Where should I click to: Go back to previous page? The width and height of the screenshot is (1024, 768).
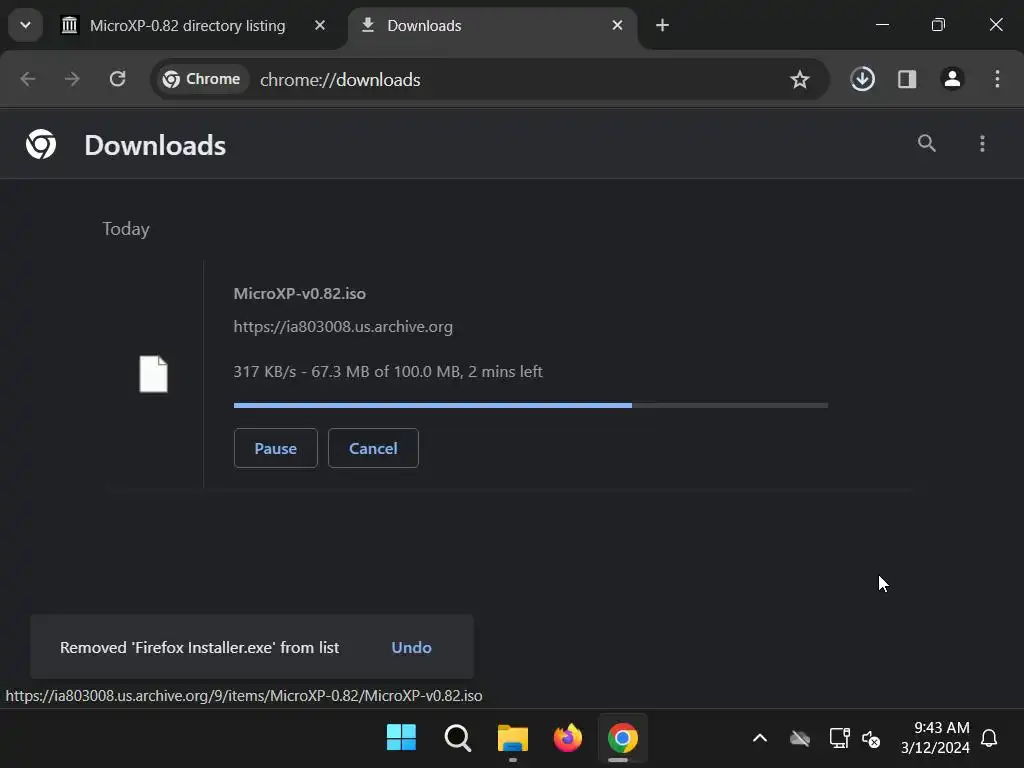click(27, 79)
